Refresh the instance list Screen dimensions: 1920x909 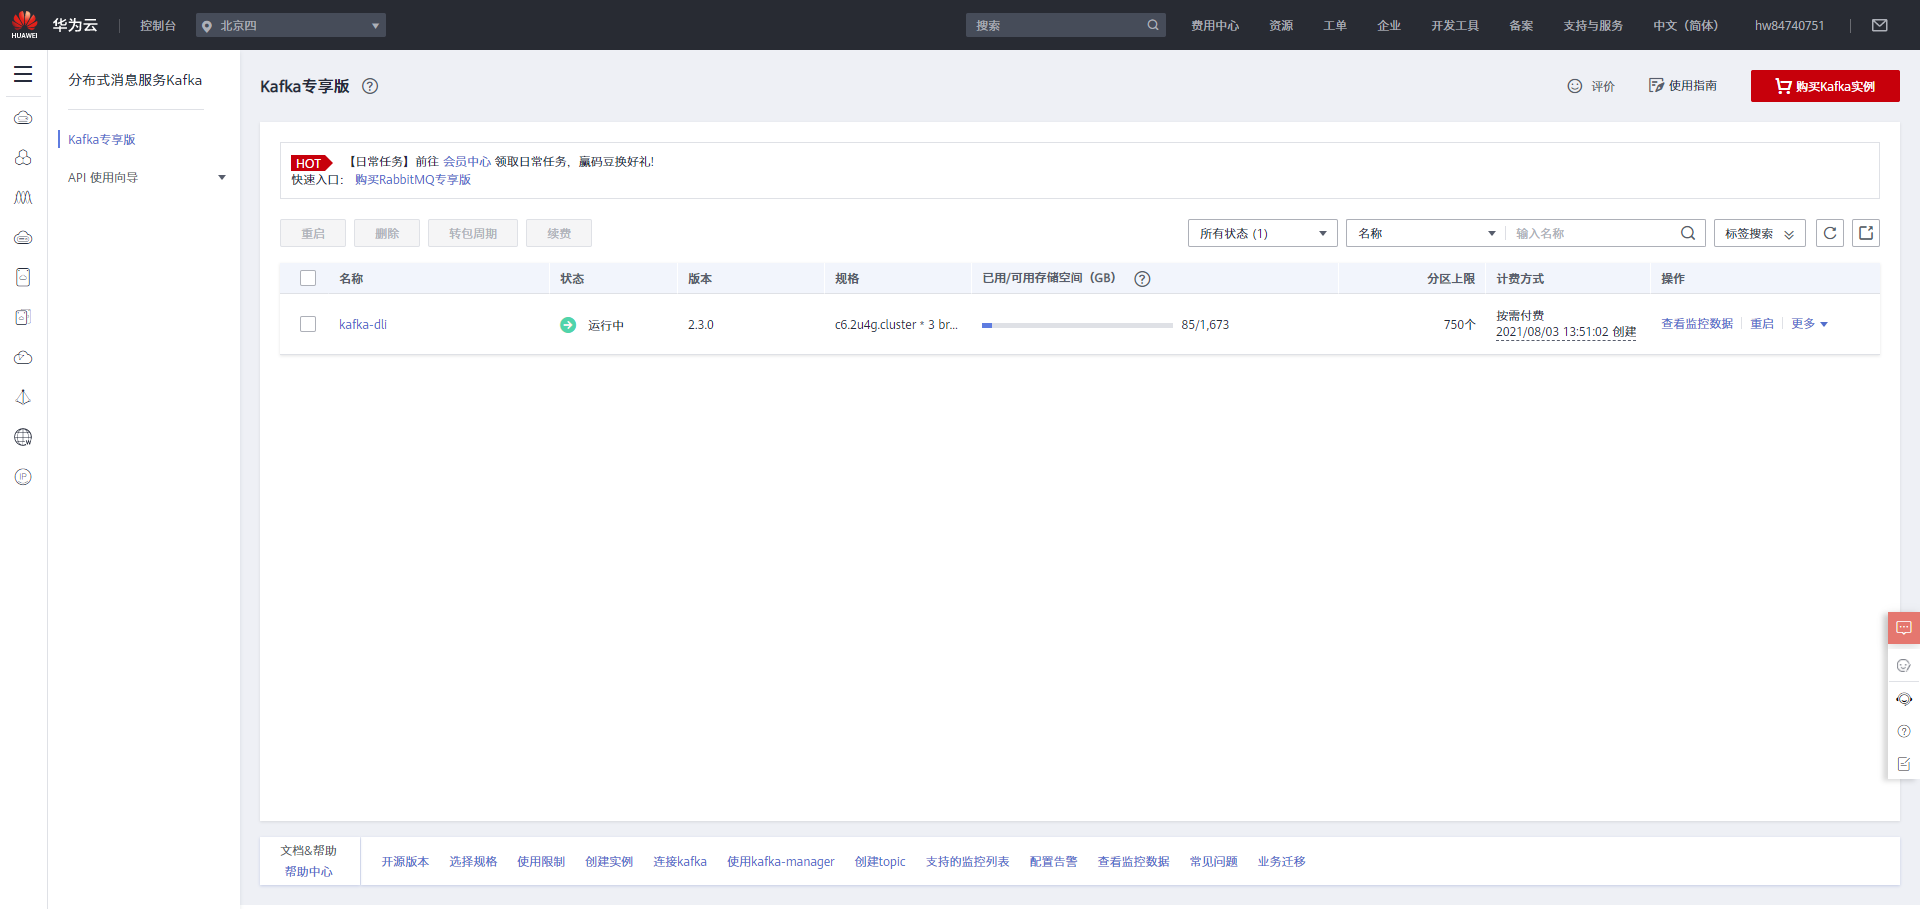1830,233
